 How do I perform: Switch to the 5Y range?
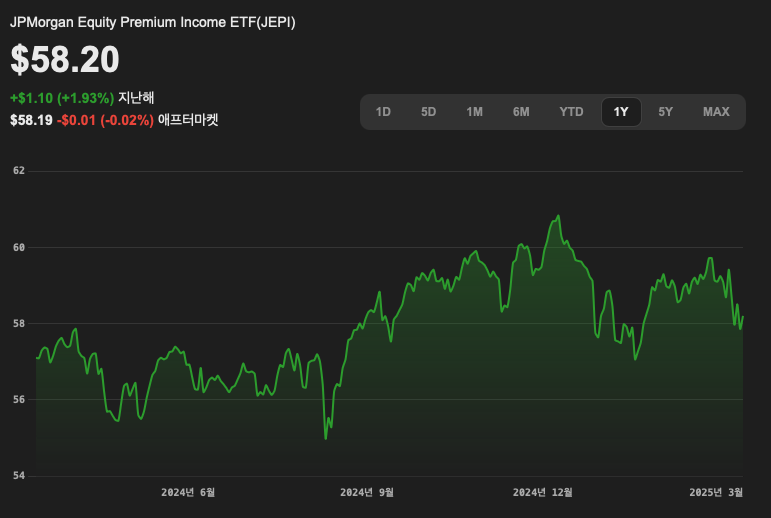(x=665, y=112)
